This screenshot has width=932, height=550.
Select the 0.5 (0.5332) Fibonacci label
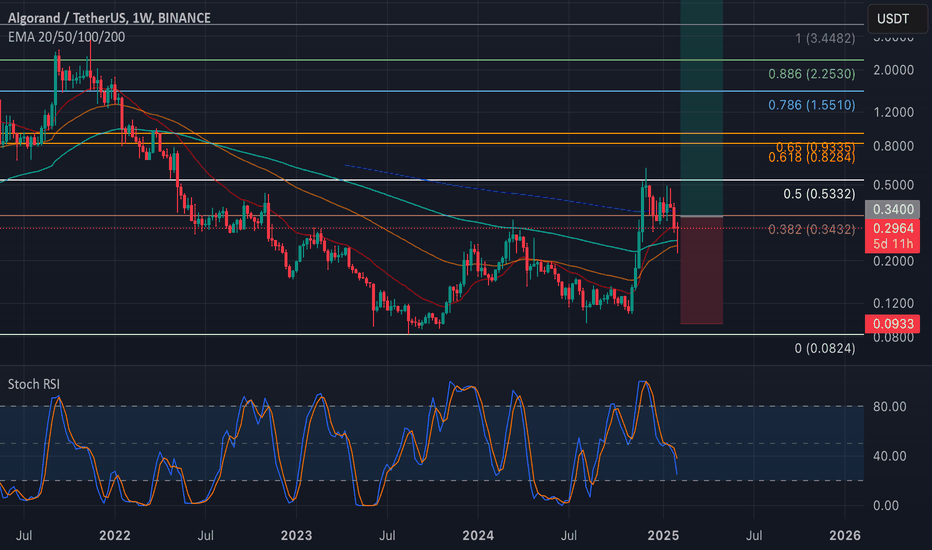[819, 194]
